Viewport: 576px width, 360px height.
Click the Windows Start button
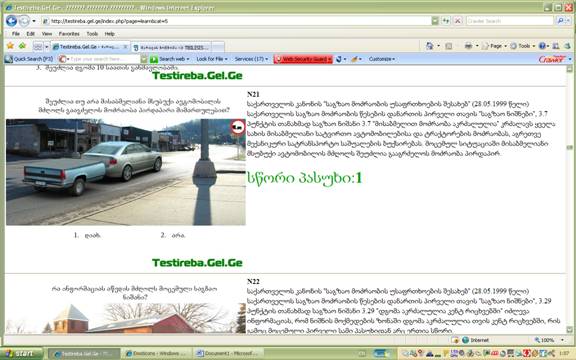coord(21,354)
